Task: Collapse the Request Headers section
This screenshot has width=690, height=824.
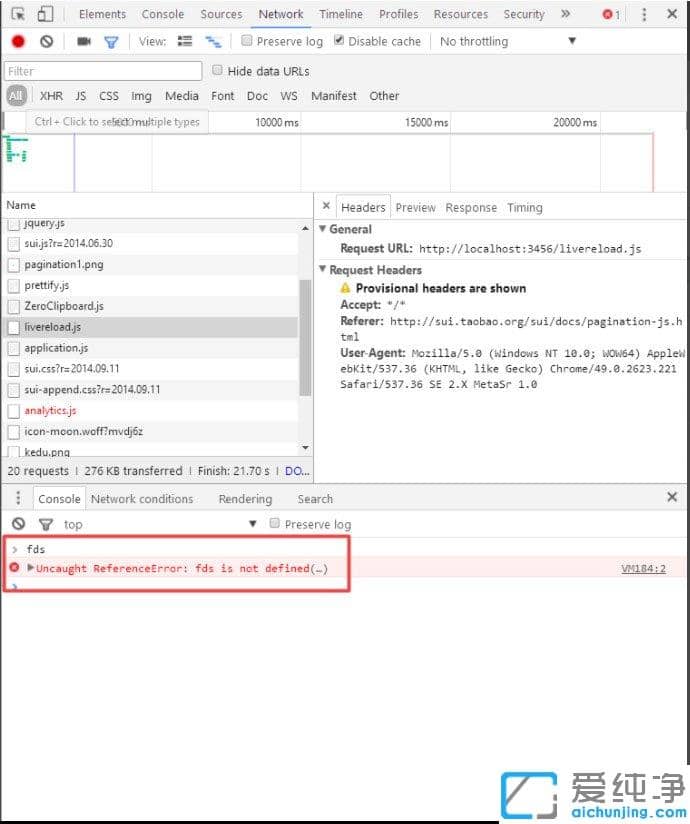Action: (323, 270)
